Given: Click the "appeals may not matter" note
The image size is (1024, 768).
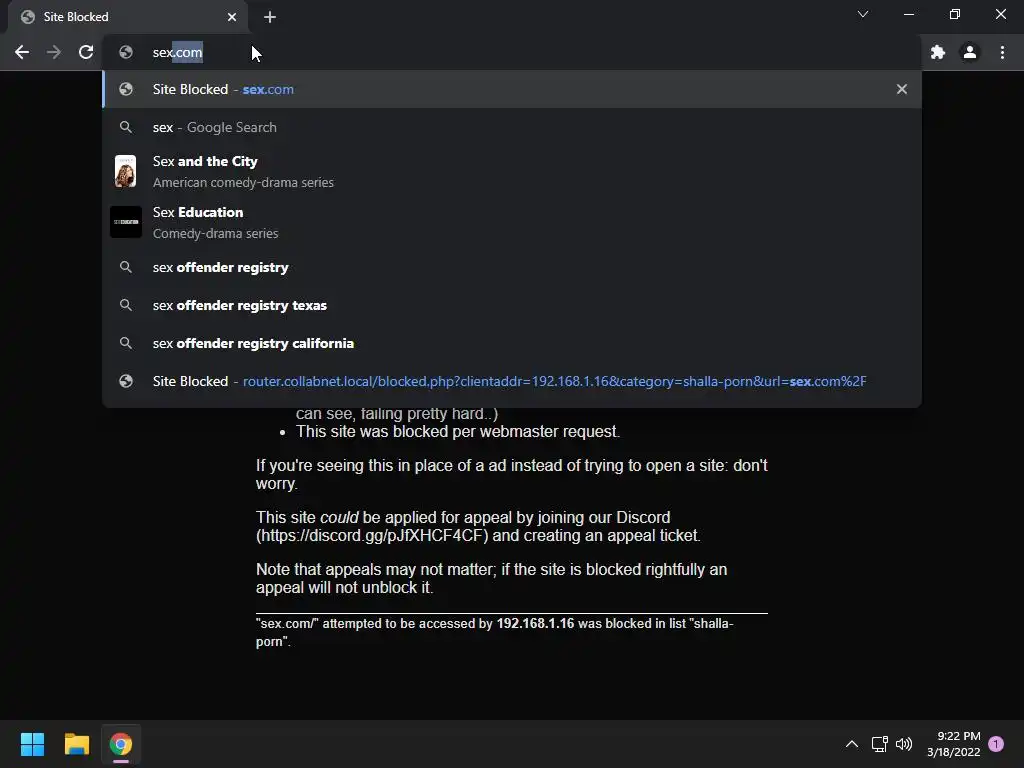Looking at the screenshot, I should [491, 579].
